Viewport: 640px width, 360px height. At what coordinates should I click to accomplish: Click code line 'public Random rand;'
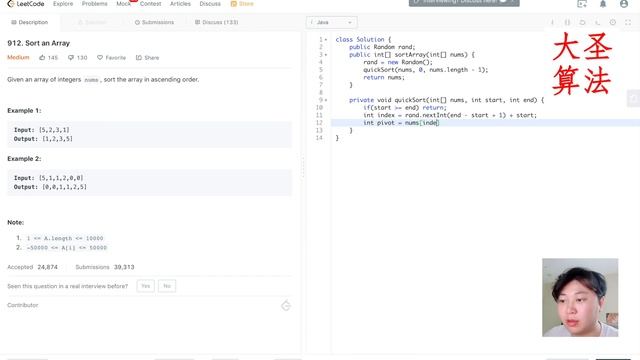382,47
